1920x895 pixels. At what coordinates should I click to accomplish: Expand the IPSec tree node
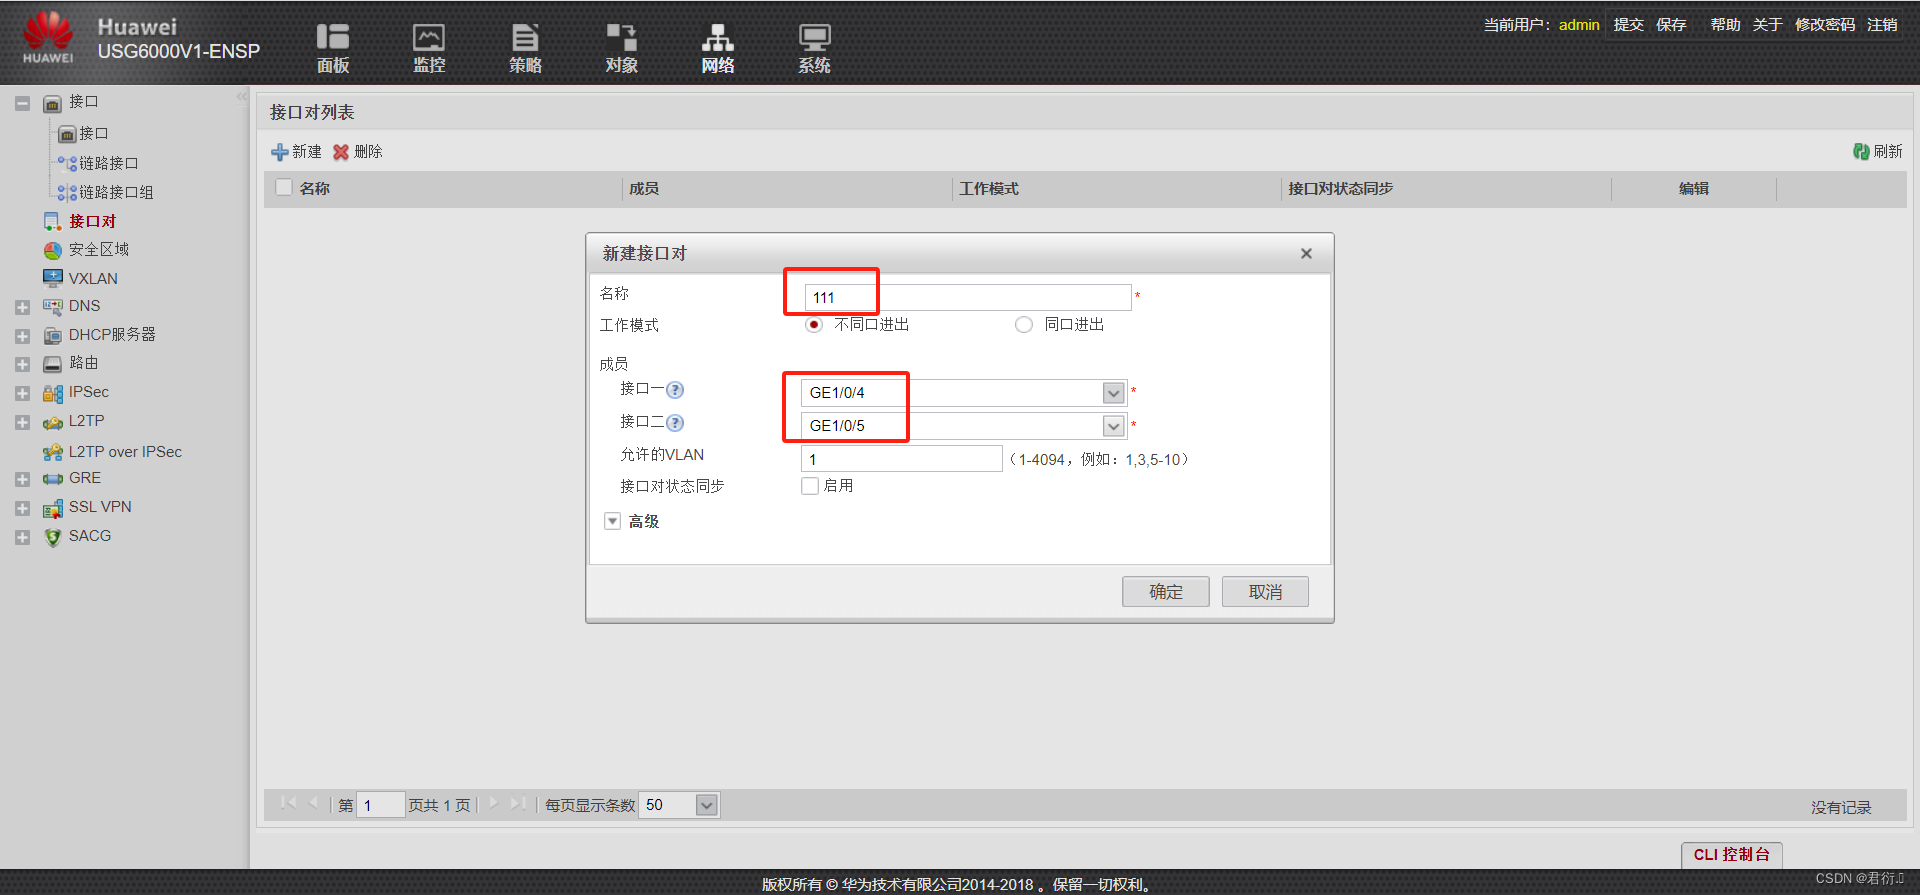[x=22, y=393]
